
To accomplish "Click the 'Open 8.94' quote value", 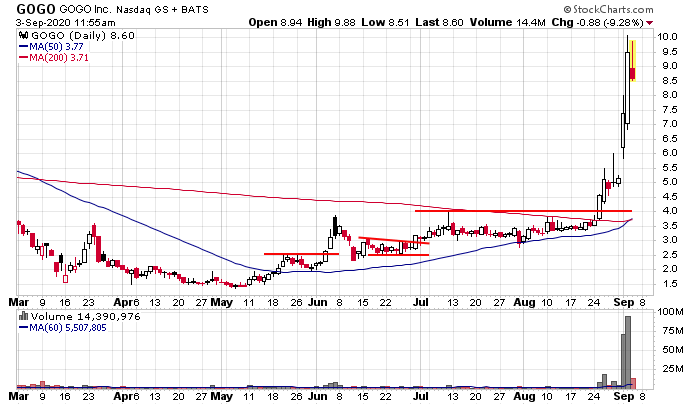I will pos(275,22).
